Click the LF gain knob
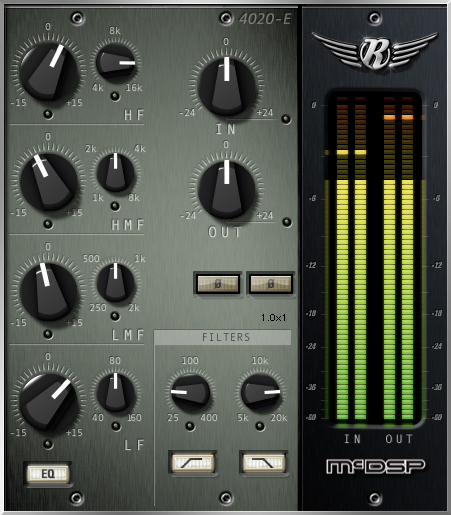The width and height of the screenshot is (451, 515). click(49, 402)
